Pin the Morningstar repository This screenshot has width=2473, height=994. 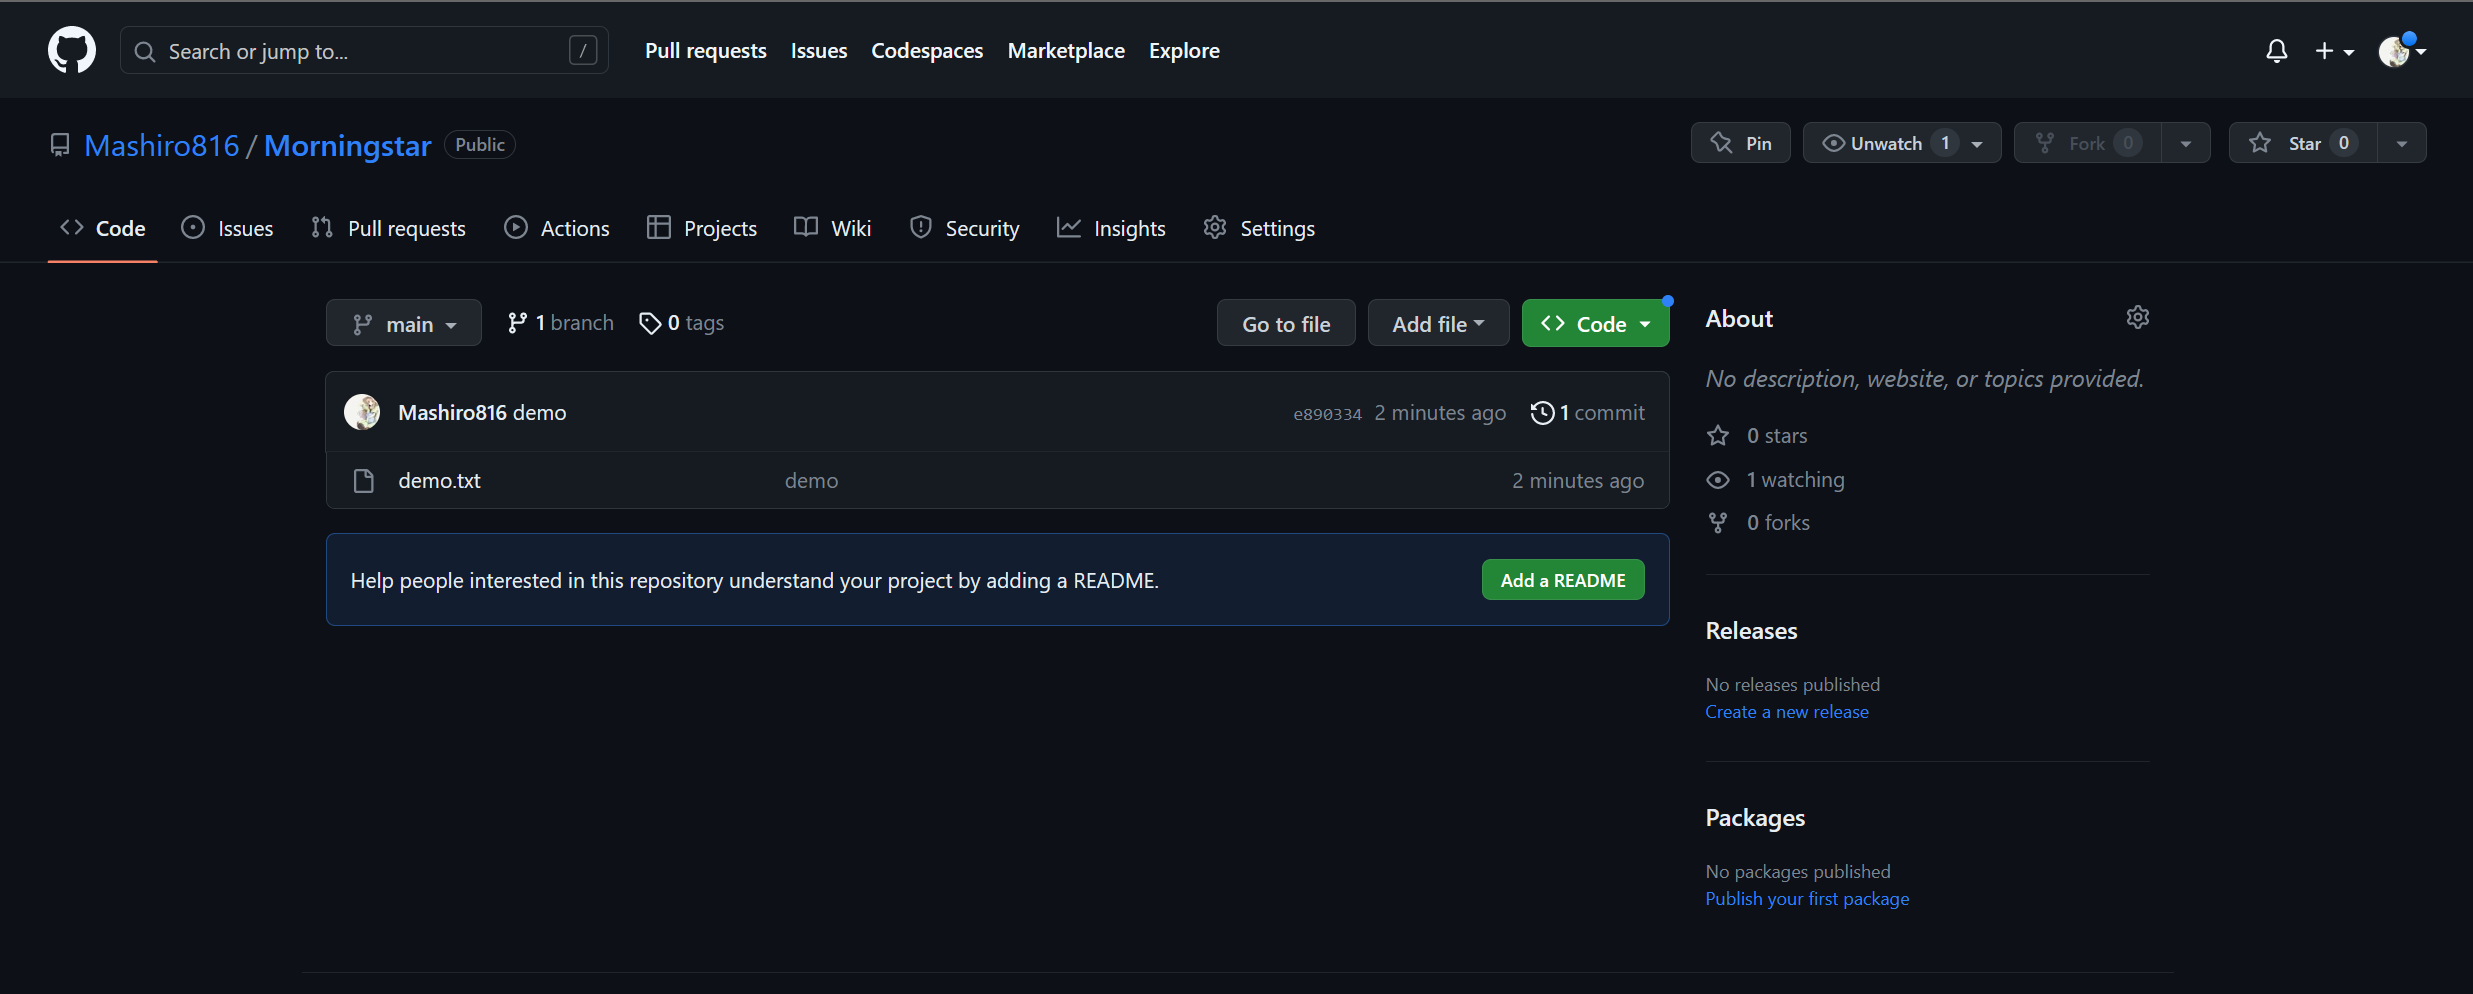tap(1741, 143)
